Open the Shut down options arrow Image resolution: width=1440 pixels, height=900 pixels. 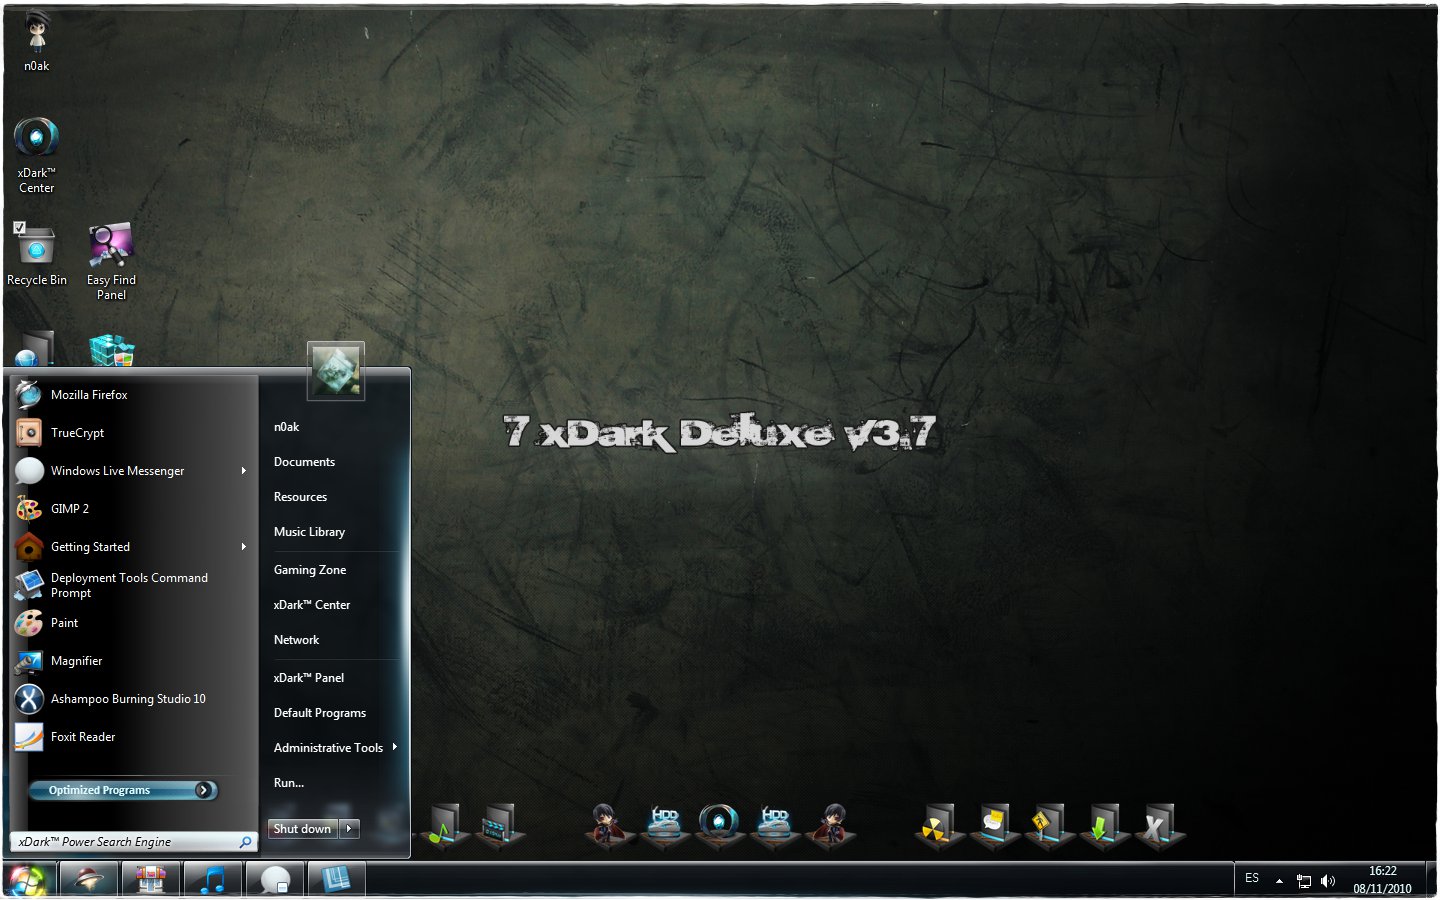pyautogui.click(x=349, y=828)
